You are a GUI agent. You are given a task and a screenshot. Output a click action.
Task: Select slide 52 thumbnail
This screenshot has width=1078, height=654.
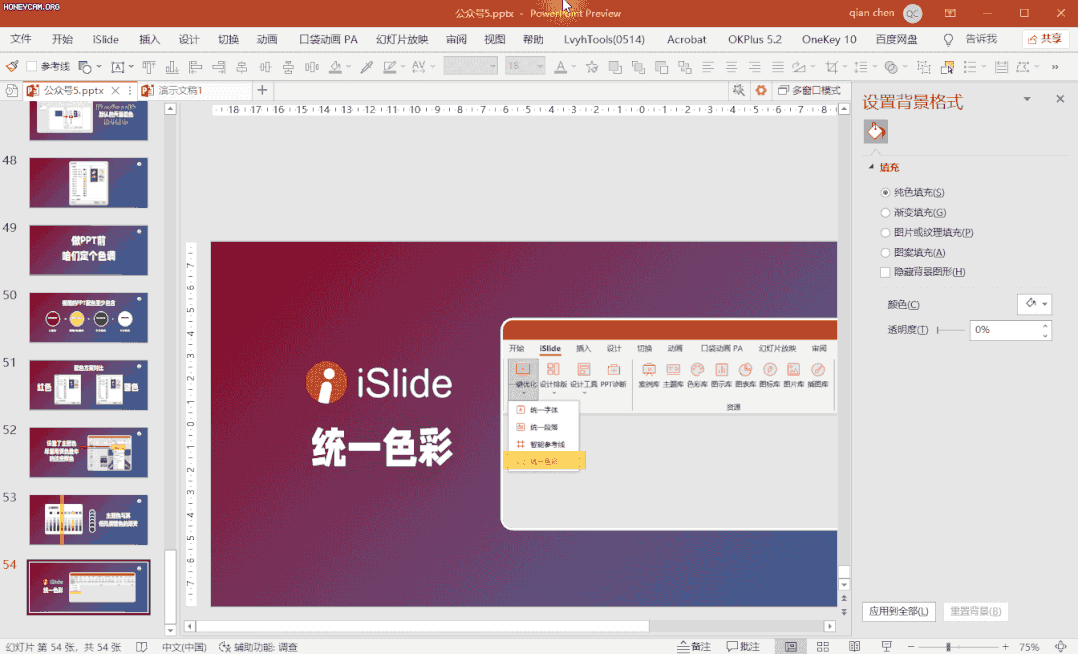89,453
